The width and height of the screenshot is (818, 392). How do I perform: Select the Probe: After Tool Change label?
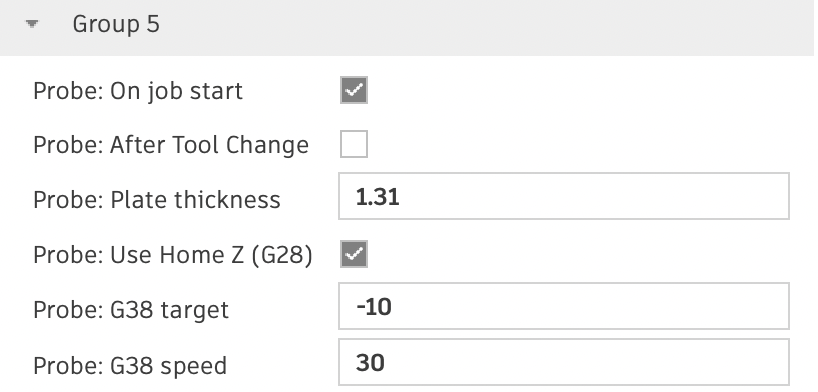coord(171,145)
